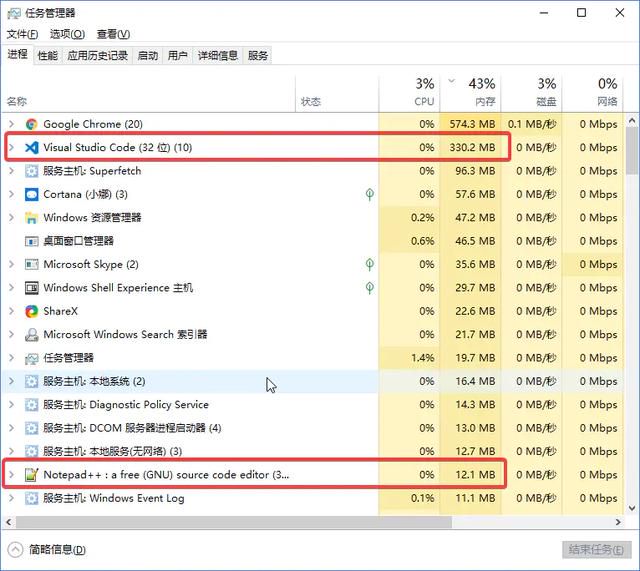
Task: Switch to the 应用历史记录 tab
Action: tap(98, 56)
